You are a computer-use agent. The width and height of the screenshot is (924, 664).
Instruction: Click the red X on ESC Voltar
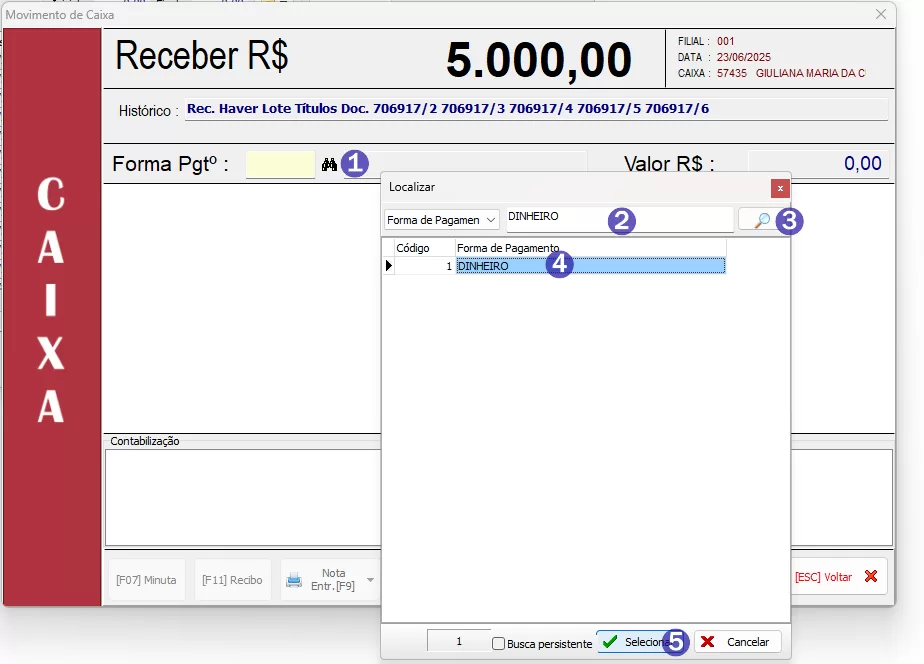(x=870, y=577)
